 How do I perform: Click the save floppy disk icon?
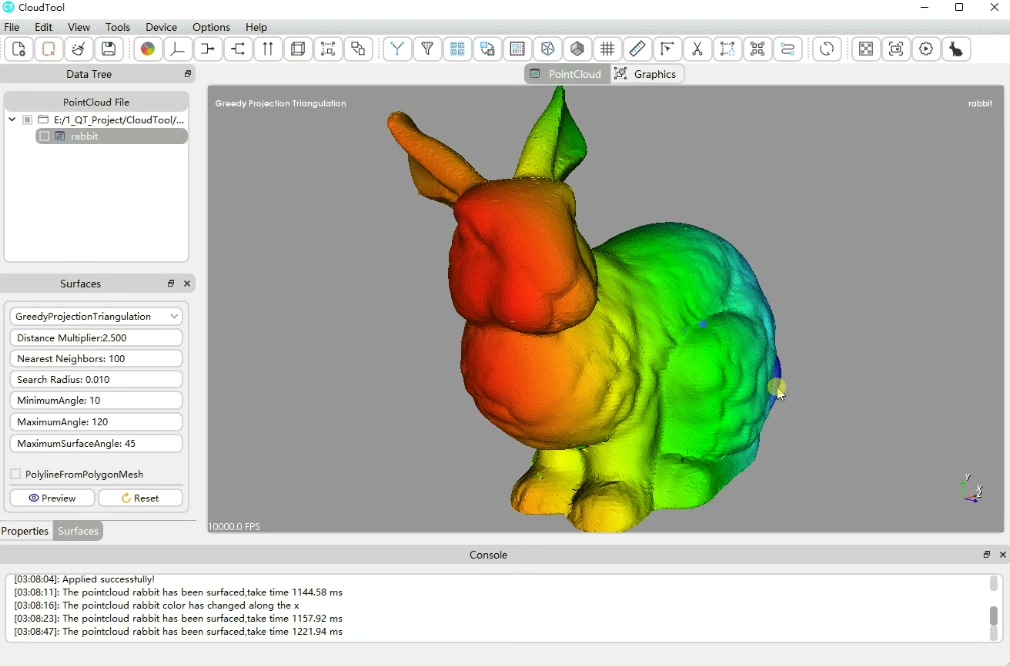coord(109,49)
